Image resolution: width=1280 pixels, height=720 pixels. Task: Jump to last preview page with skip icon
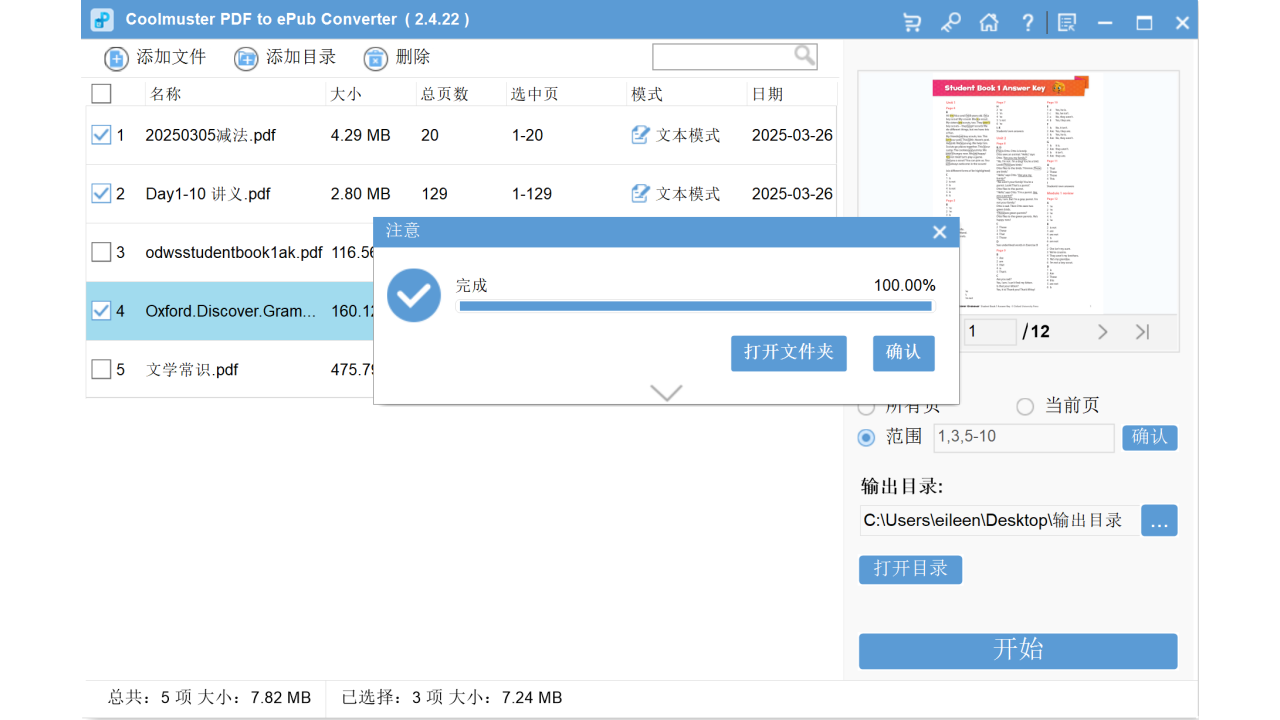1142,331
